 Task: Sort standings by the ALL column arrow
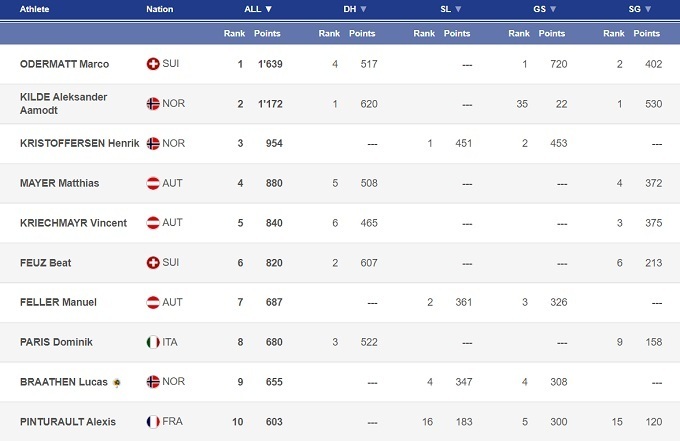pyautogui.click(x=269, y=9)
